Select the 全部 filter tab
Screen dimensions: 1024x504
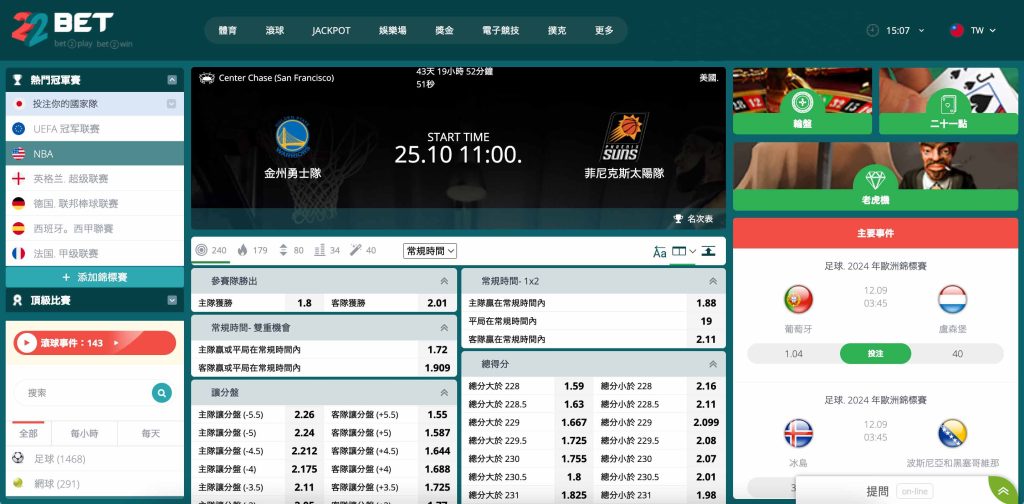tap(29, 433)
